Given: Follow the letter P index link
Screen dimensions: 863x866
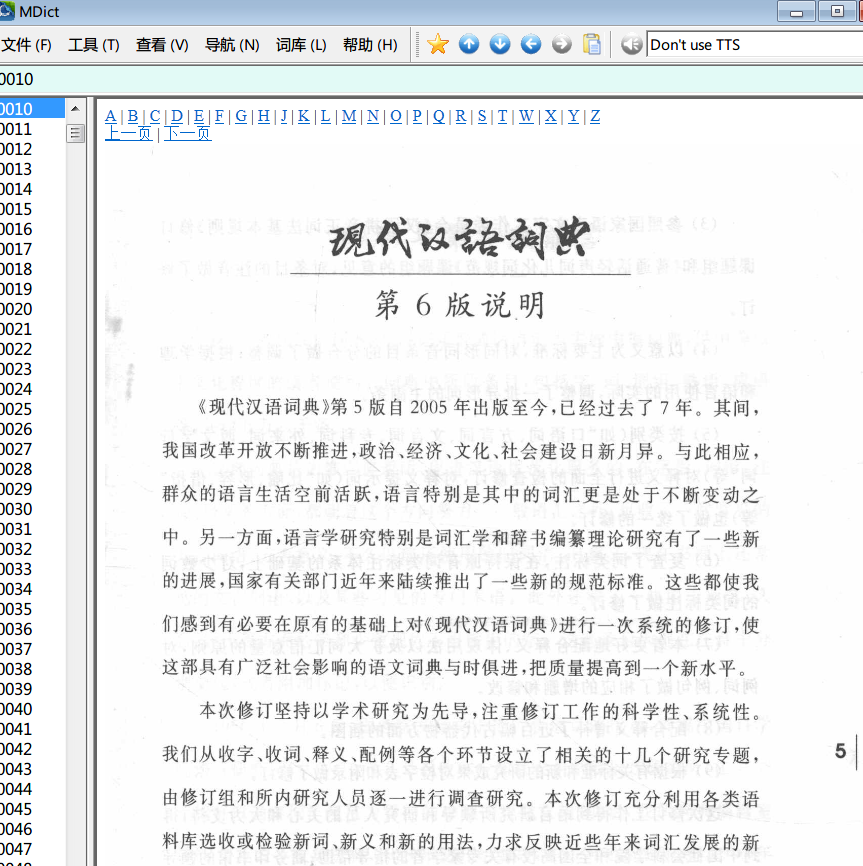Looking at the screenshot, I should pyautogui.click(x=417, y=116).
